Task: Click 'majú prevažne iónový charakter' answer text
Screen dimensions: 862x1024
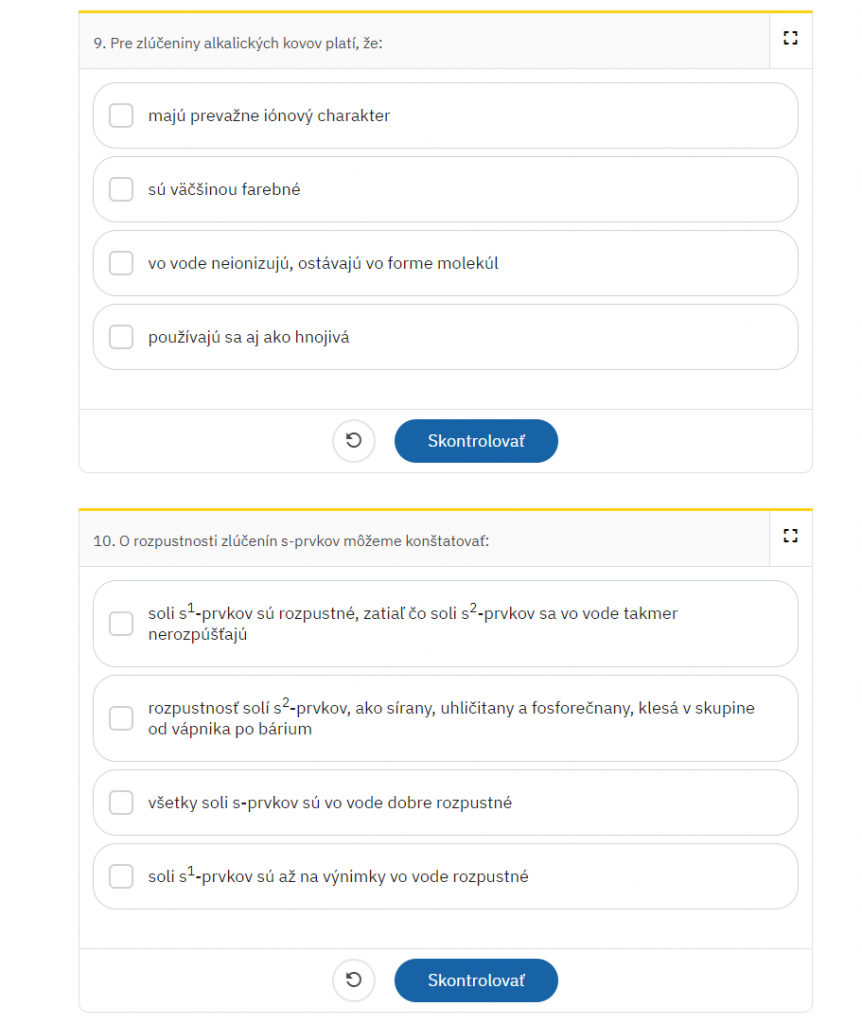Action: [x=269, y=116]
